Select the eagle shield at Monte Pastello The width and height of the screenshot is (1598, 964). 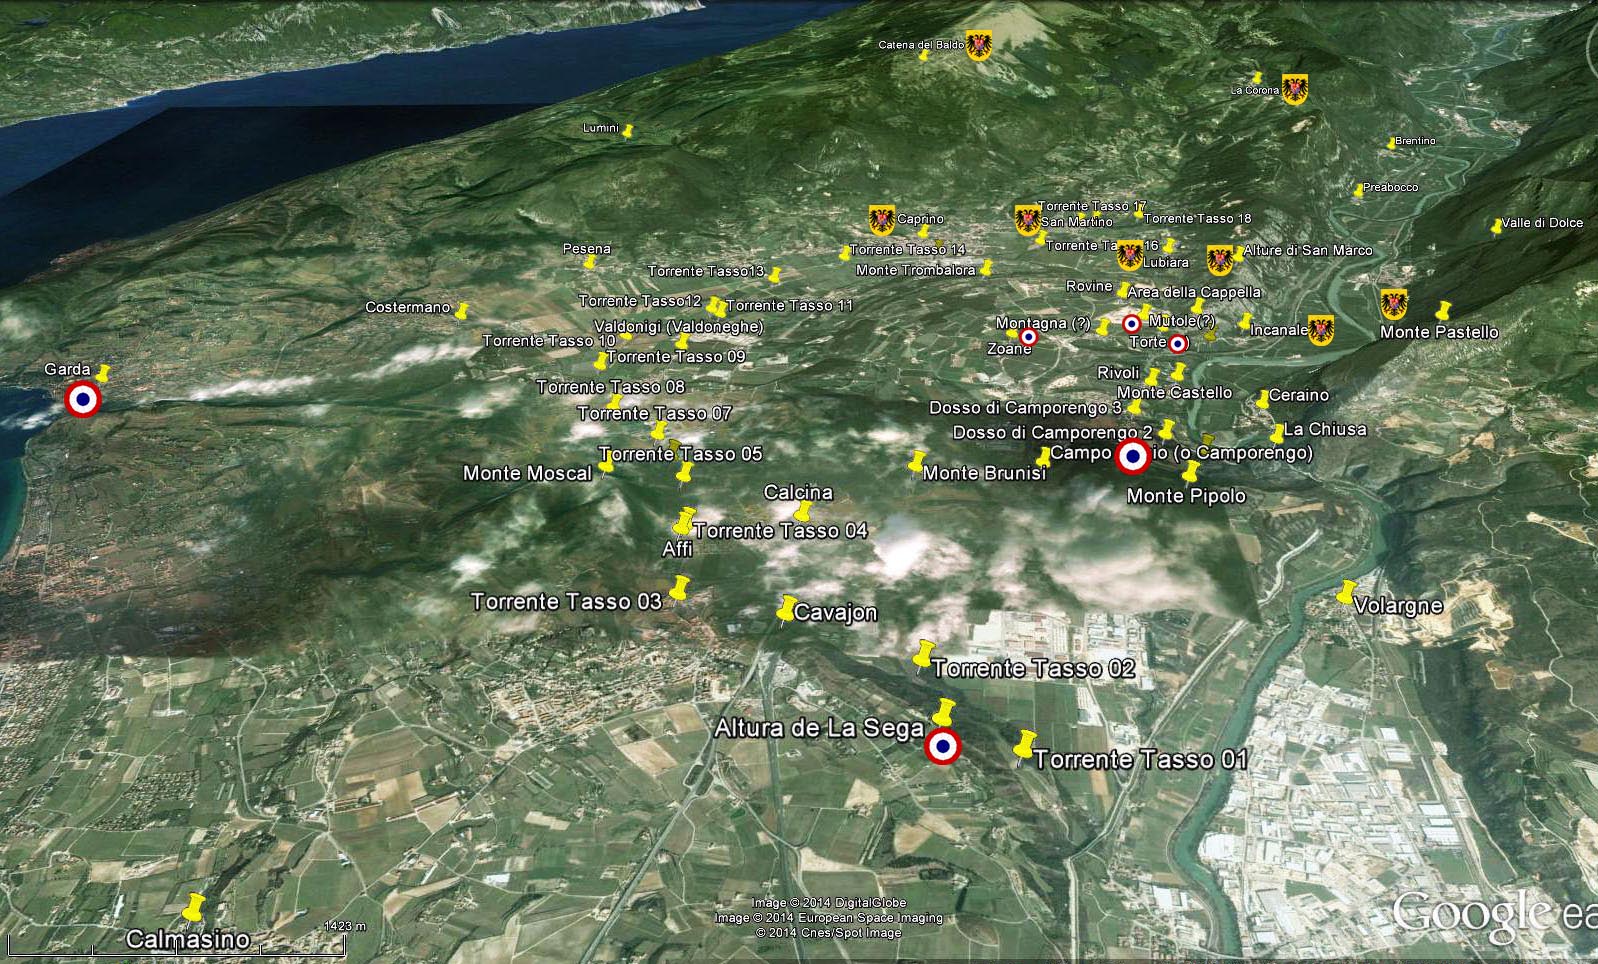[x=1394, y=304]
